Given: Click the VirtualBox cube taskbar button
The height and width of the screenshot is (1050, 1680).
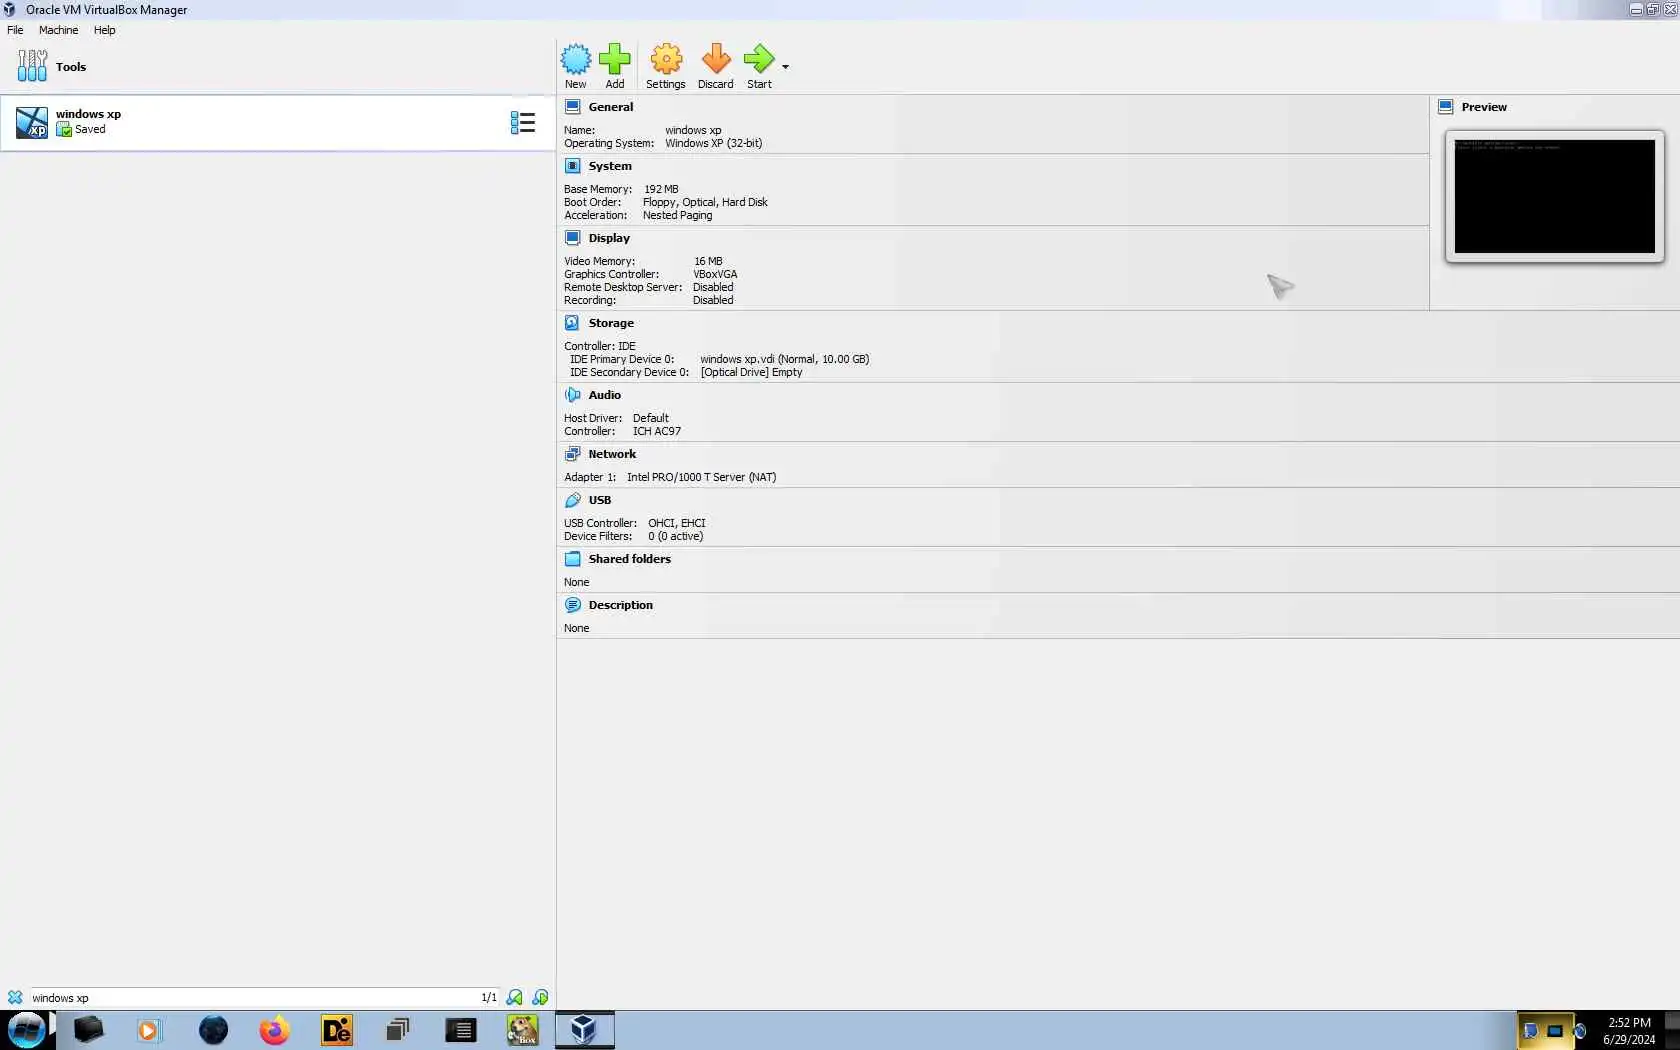Looking at the screenshot, I should (x=585, y=1030).
